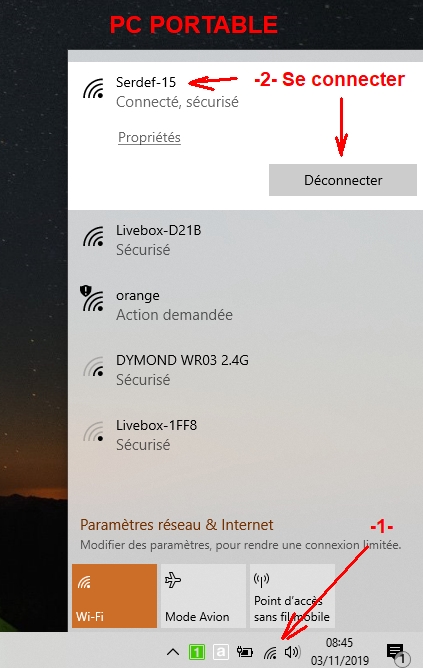The width and height of the screenshot is (423, 668).
Task: Select the orange network entry
Action: [245, 305]
